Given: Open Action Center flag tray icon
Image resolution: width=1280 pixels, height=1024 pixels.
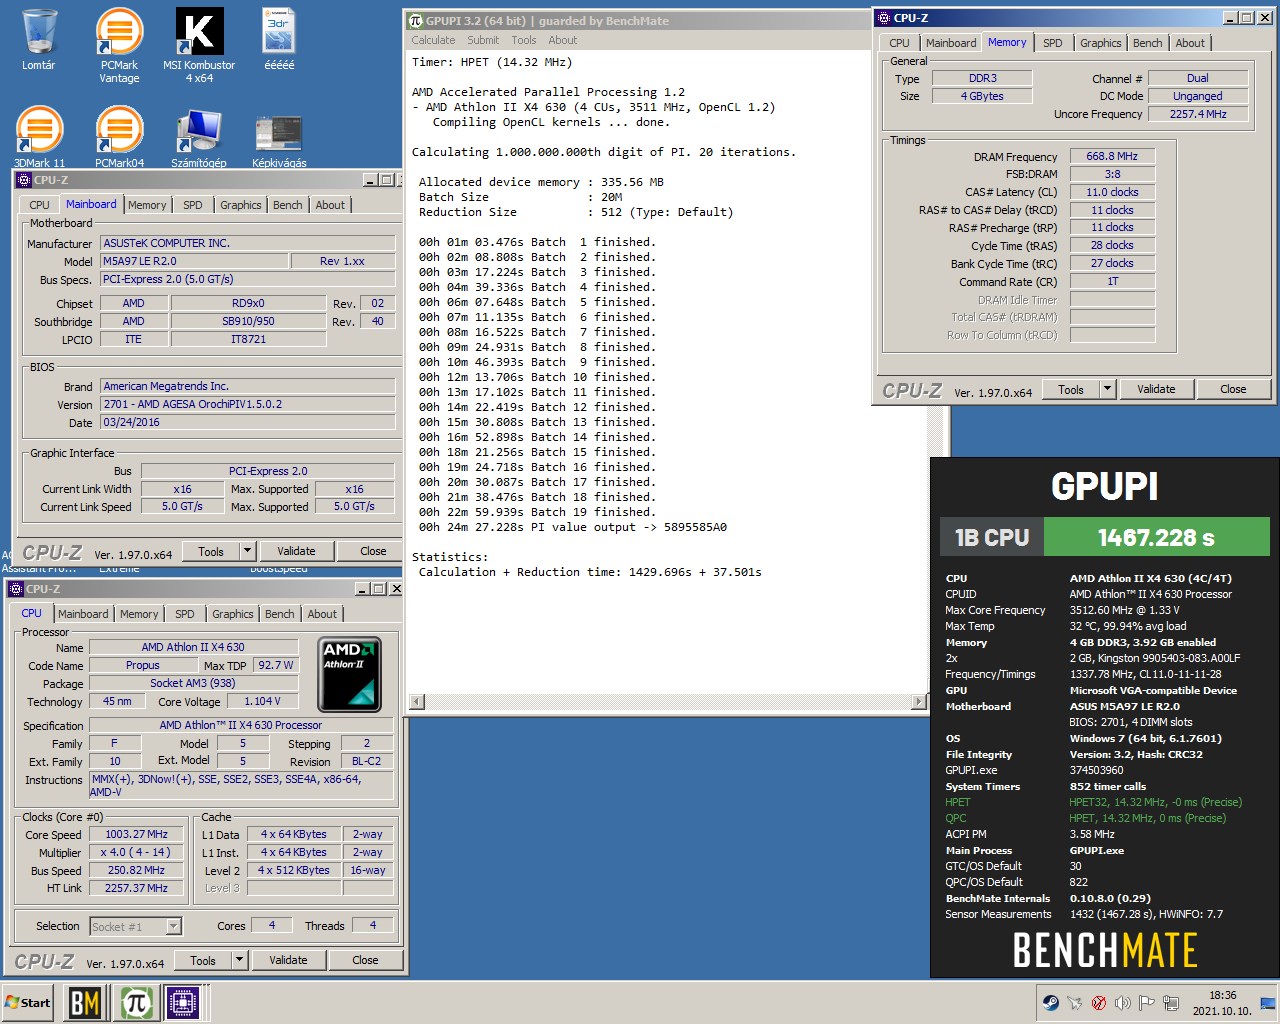Looking at the screenshot, I should click(x=1147, y=1003).
